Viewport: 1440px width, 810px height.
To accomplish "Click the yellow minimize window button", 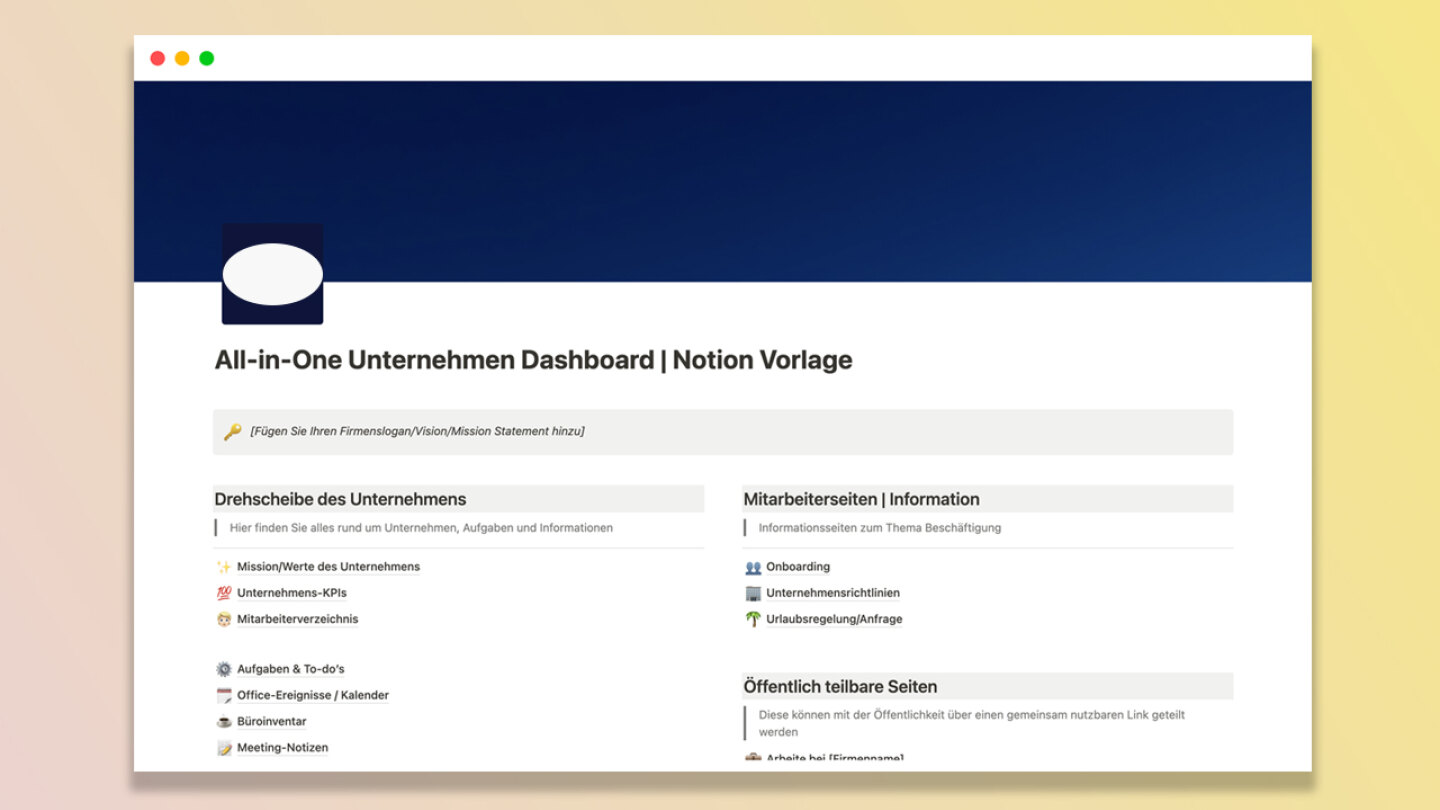I will (182, 58).
